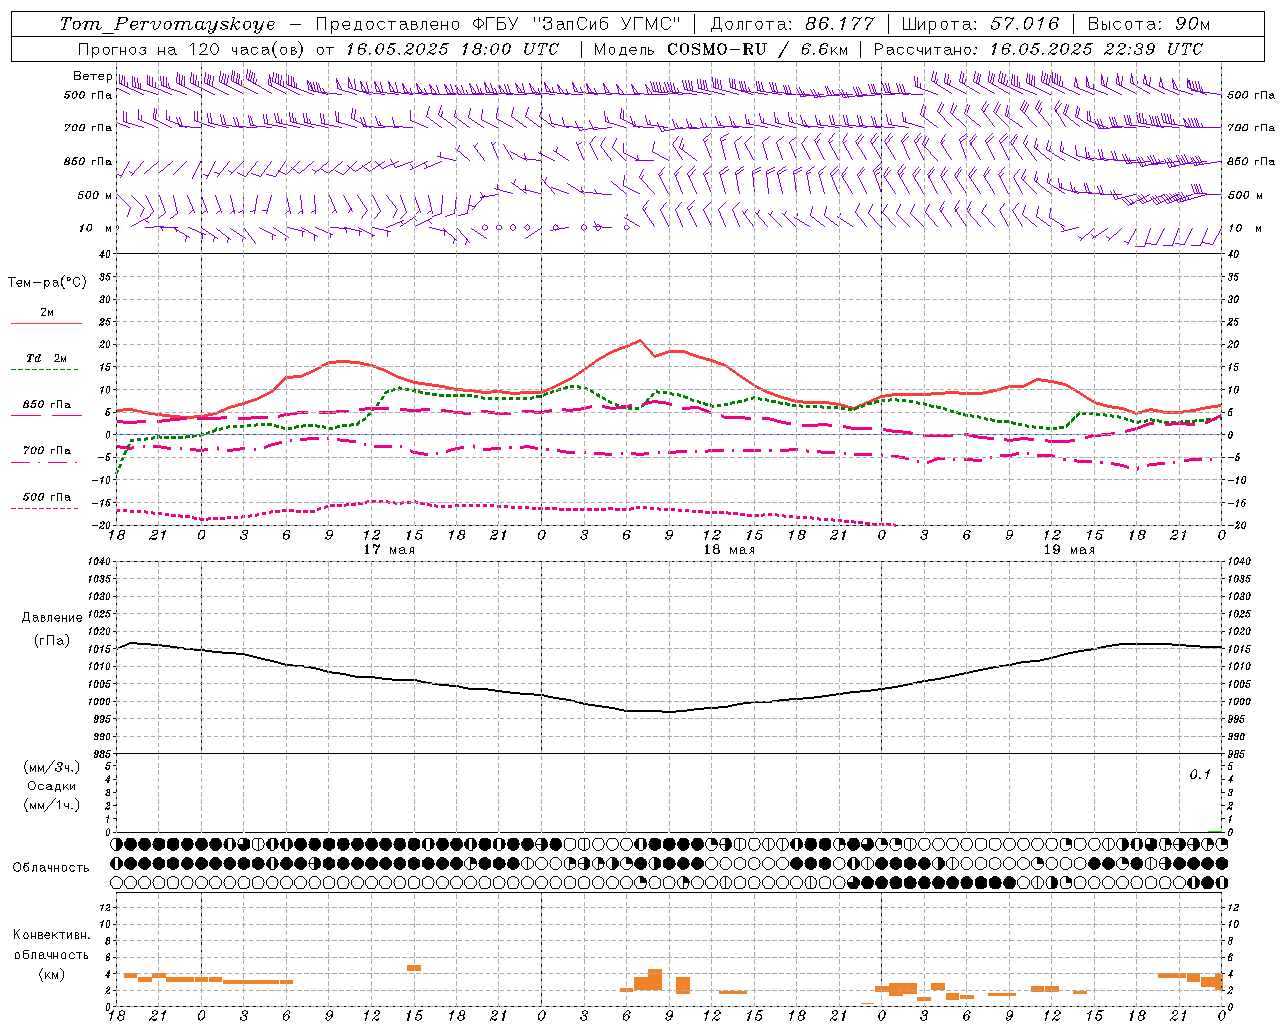
Task: Click the Давление pressure panel label
Action: point(52,618)
